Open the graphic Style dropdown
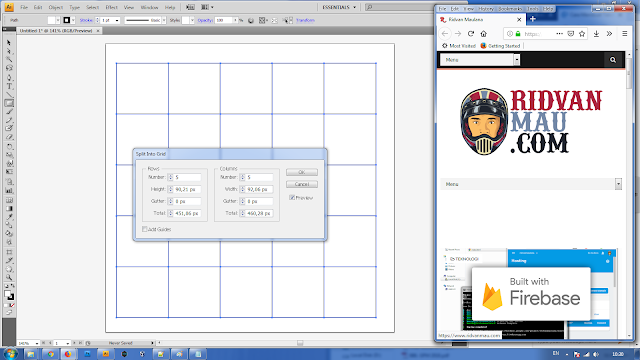Viewport: 640px width, 360px height. (192, 20)
